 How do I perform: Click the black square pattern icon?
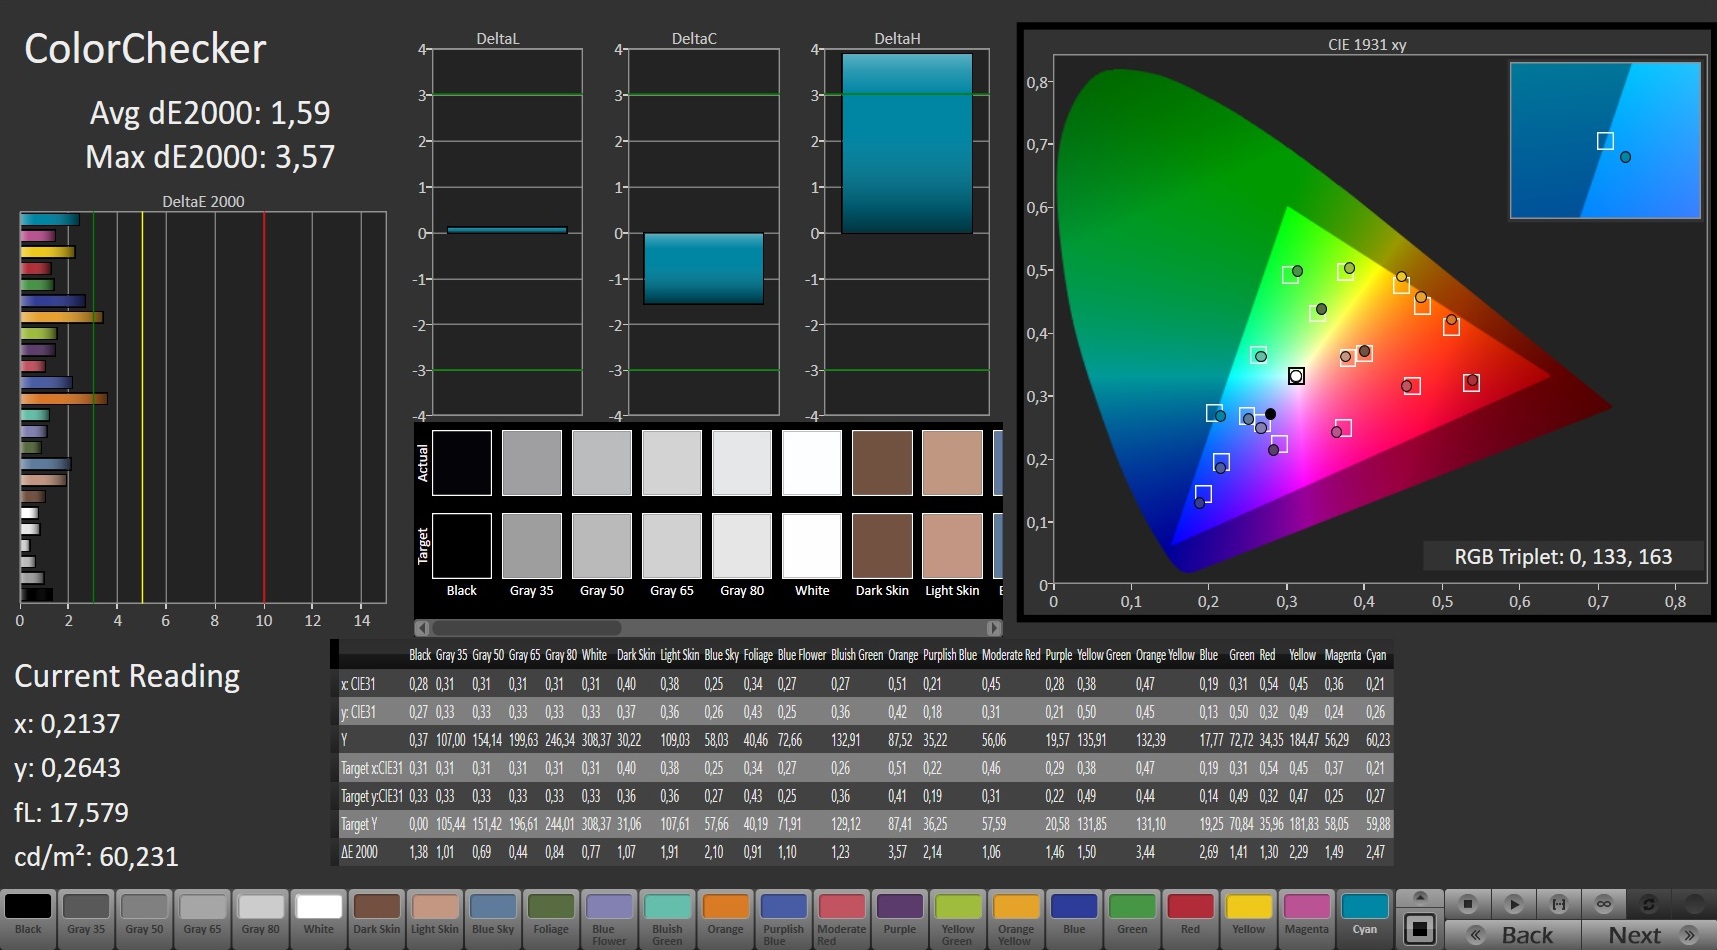(1419, 929)
